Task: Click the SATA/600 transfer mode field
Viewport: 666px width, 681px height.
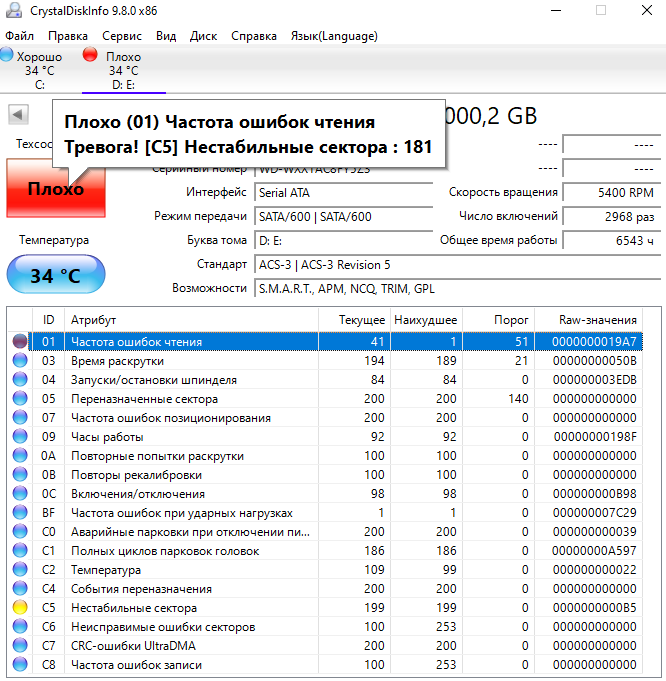Action: pos(343,216)
